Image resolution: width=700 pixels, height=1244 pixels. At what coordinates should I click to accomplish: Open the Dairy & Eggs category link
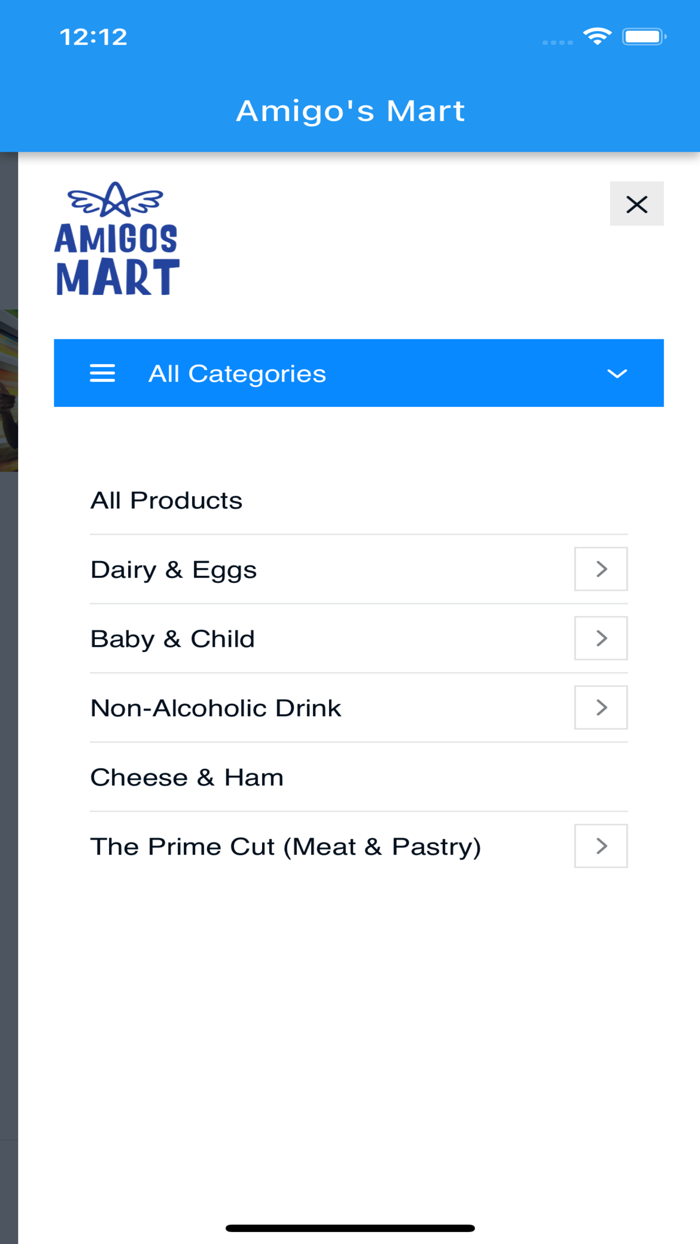pyautogui.click(x=173, y=569)
